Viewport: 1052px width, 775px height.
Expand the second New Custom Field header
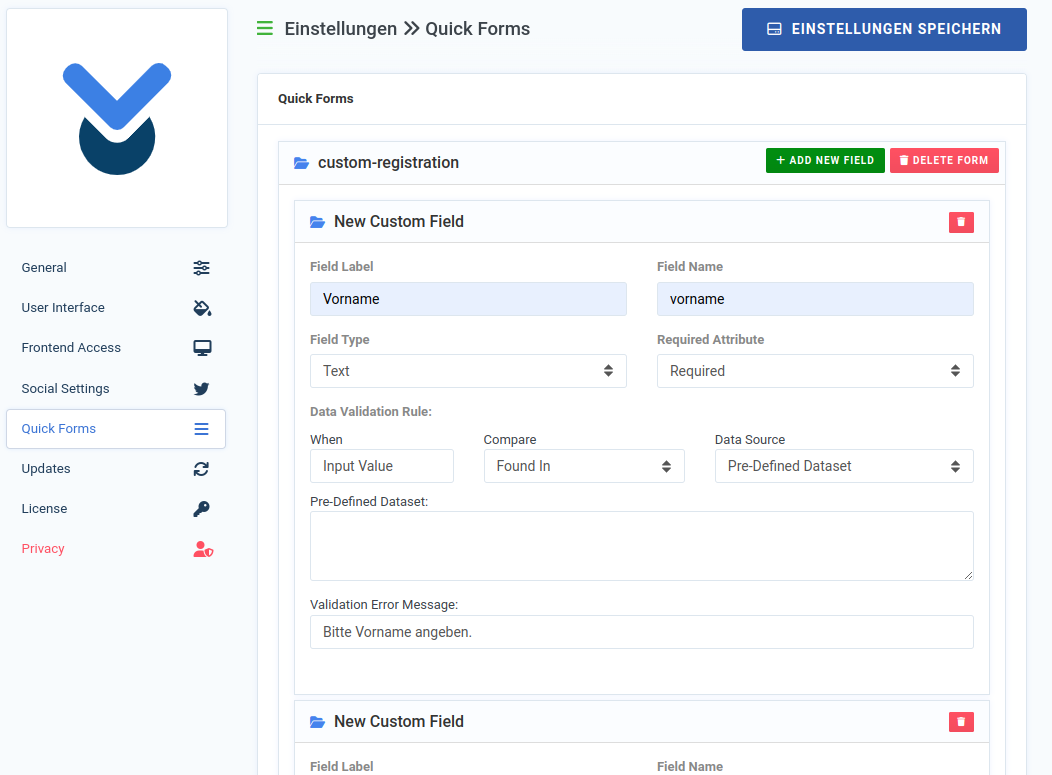pyautogui.click(x=641, y=722)
